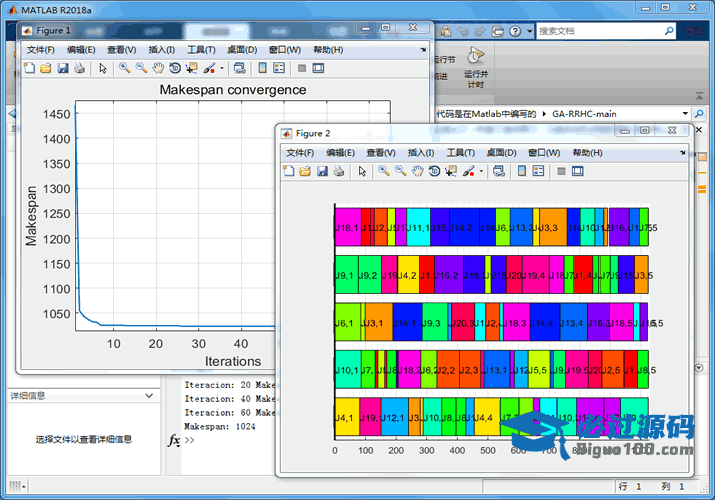Open 工具(T) menu in Figure 2

click(x=461, y=153)
